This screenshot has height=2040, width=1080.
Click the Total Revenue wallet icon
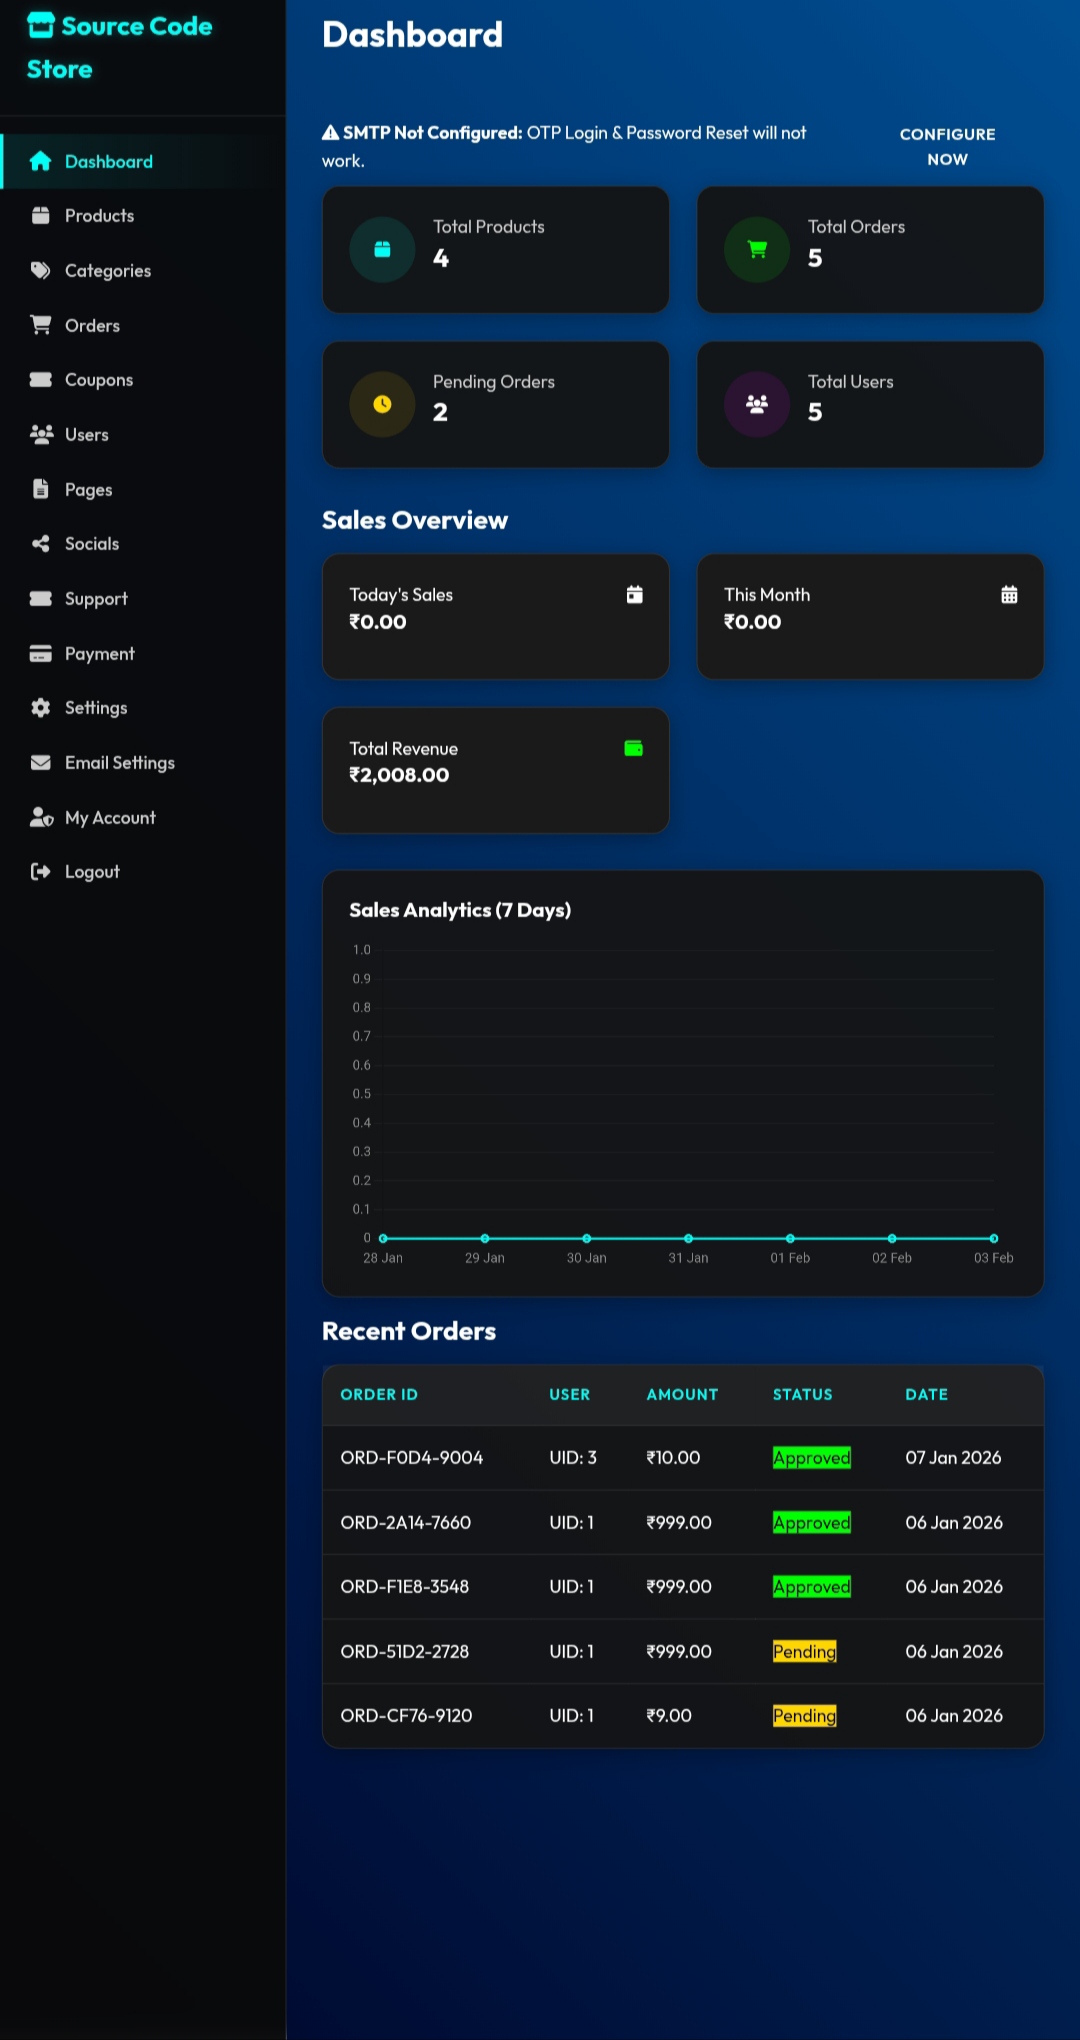click(634, 748)
